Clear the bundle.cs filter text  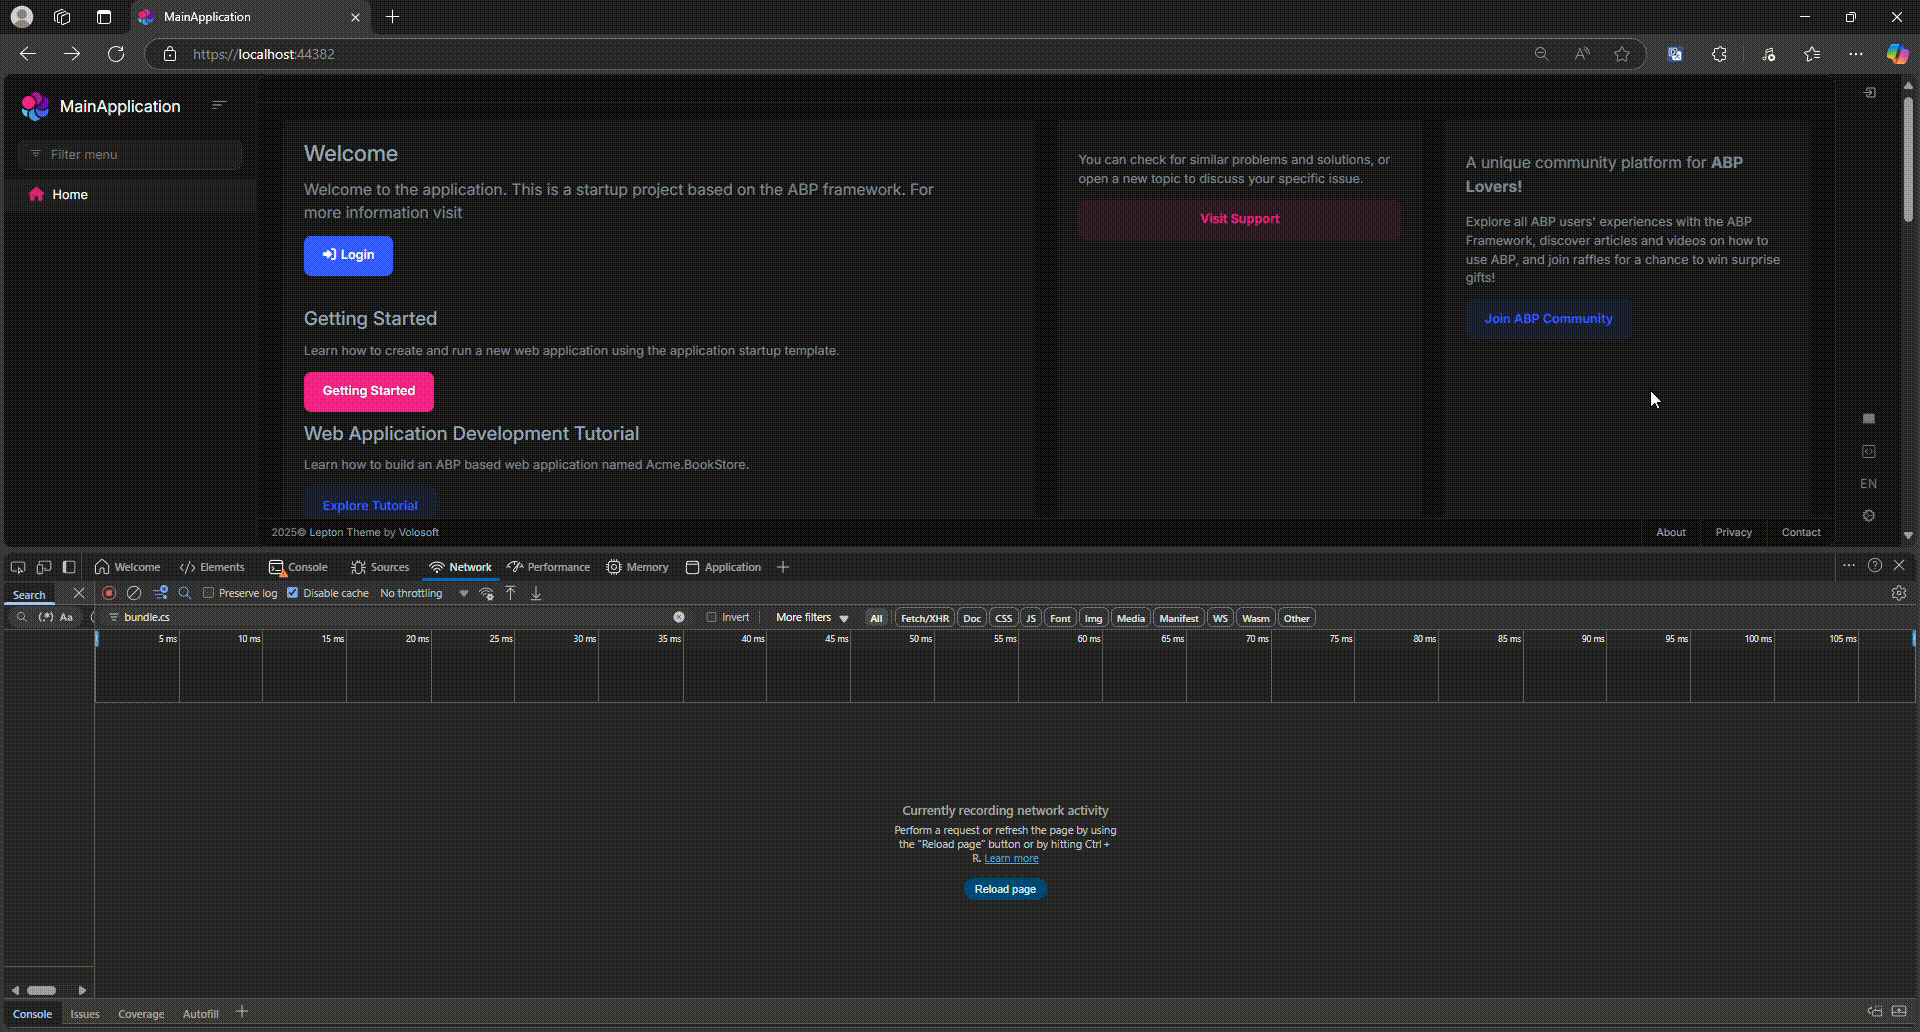click(x=679, y=617)
